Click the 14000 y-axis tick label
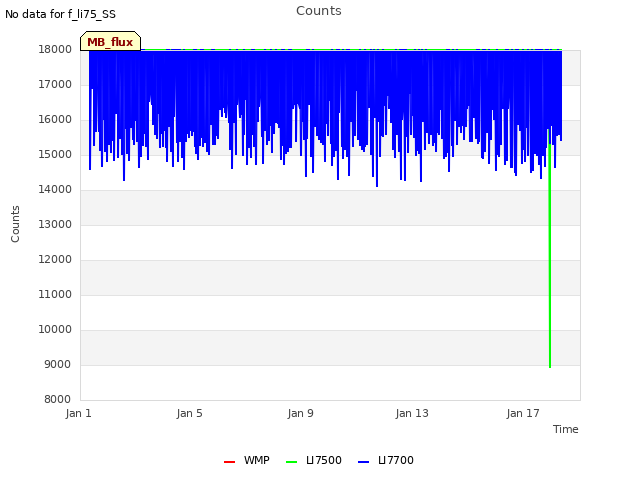This screenshot has height=480, width=640. 55,189
